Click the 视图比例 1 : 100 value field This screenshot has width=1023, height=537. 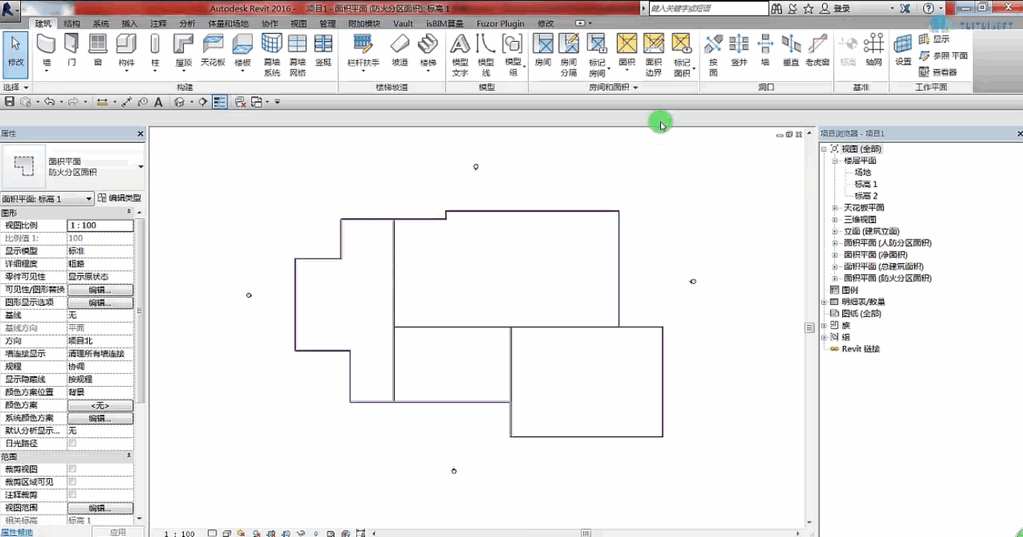click(100, 225)
